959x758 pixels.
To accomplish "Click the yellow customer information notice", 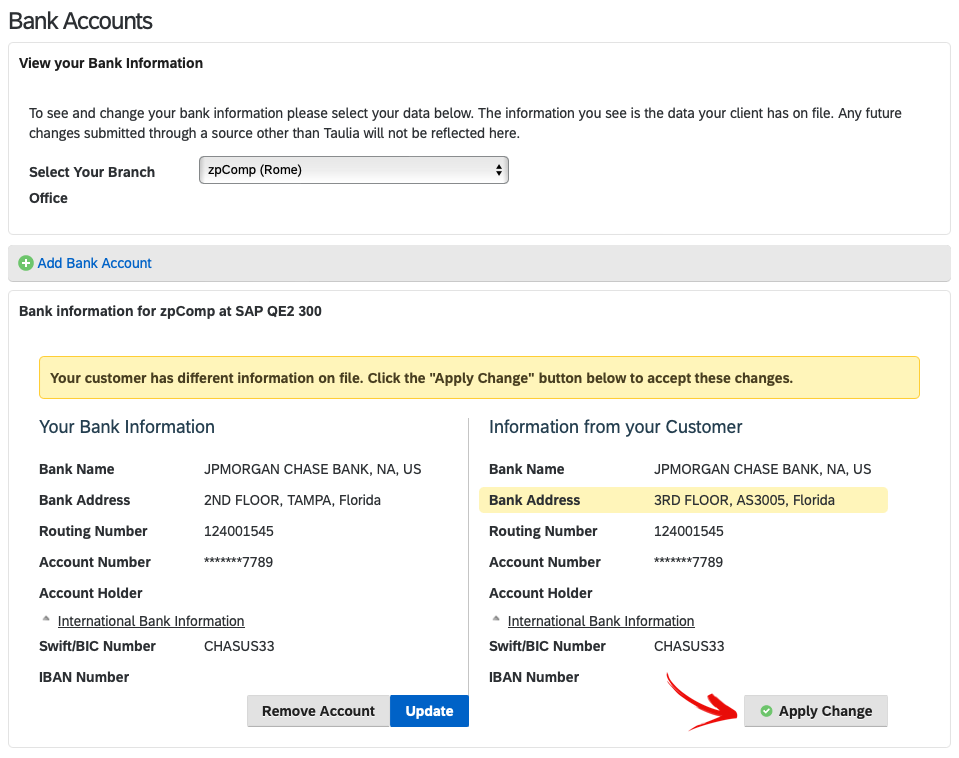I will pyautogui.click(x=479, y=377).
